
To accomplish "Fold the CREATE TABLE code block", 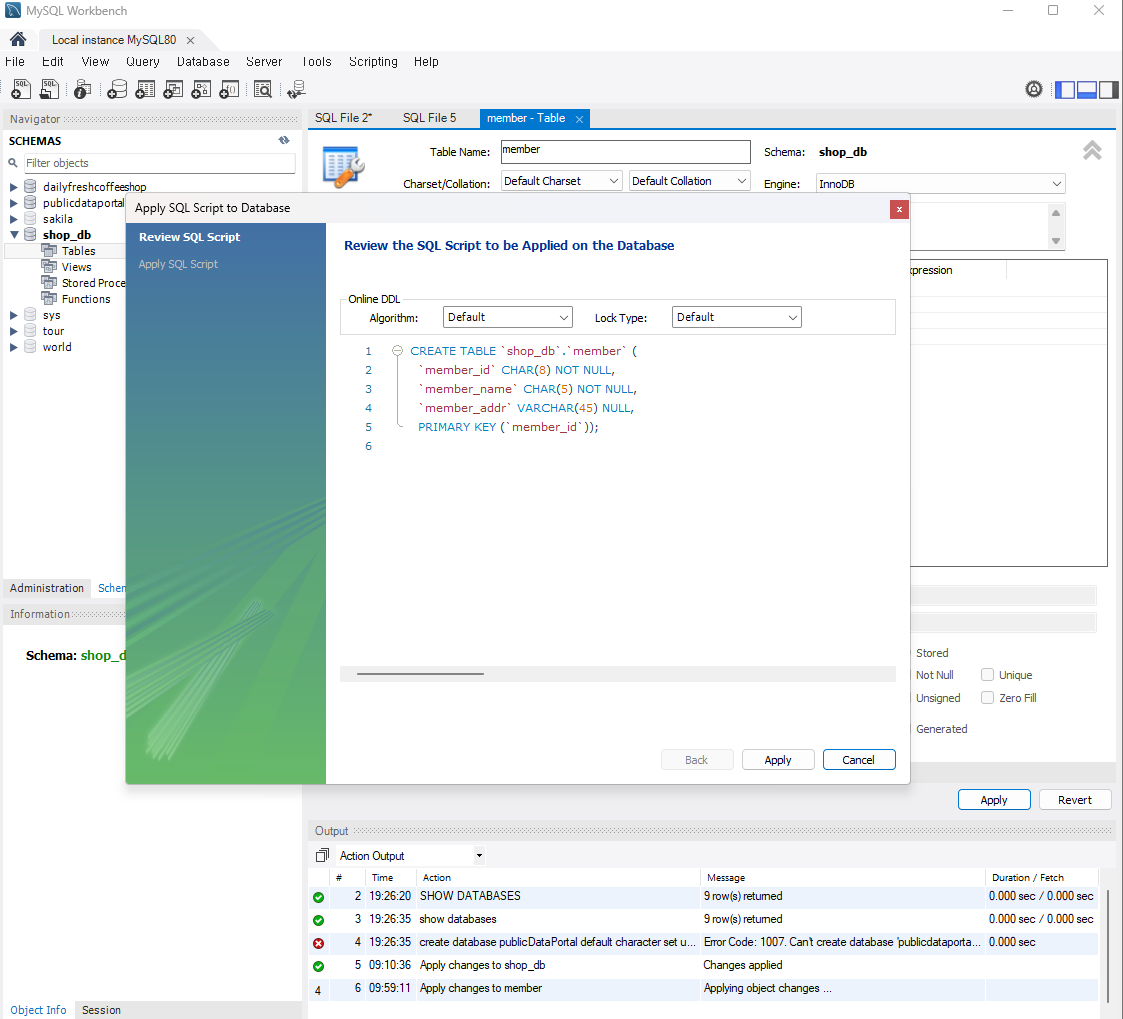I will pyautogui.click(x=397, y=351).
